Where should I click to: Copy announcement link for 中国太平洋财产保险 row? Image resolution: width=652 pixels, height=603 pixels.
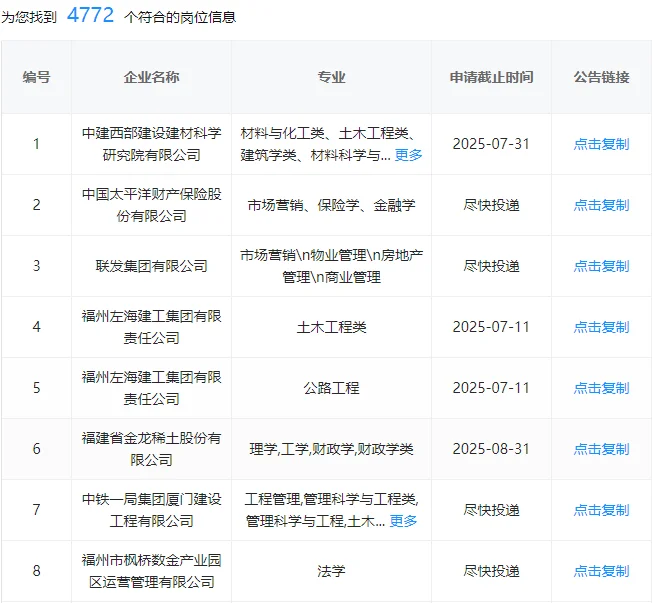click(x=601, y=205)
